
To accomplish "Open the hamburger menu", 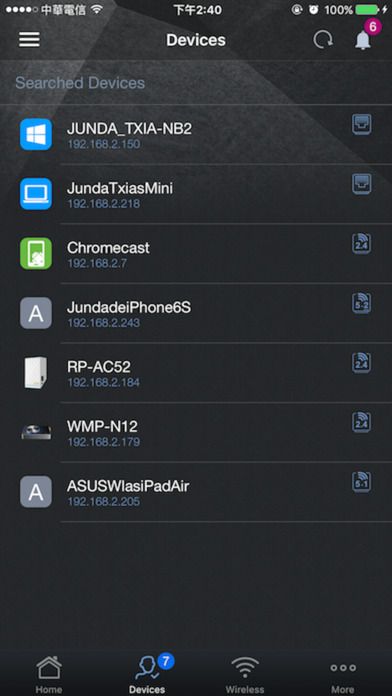I will (x=29, y=40).
